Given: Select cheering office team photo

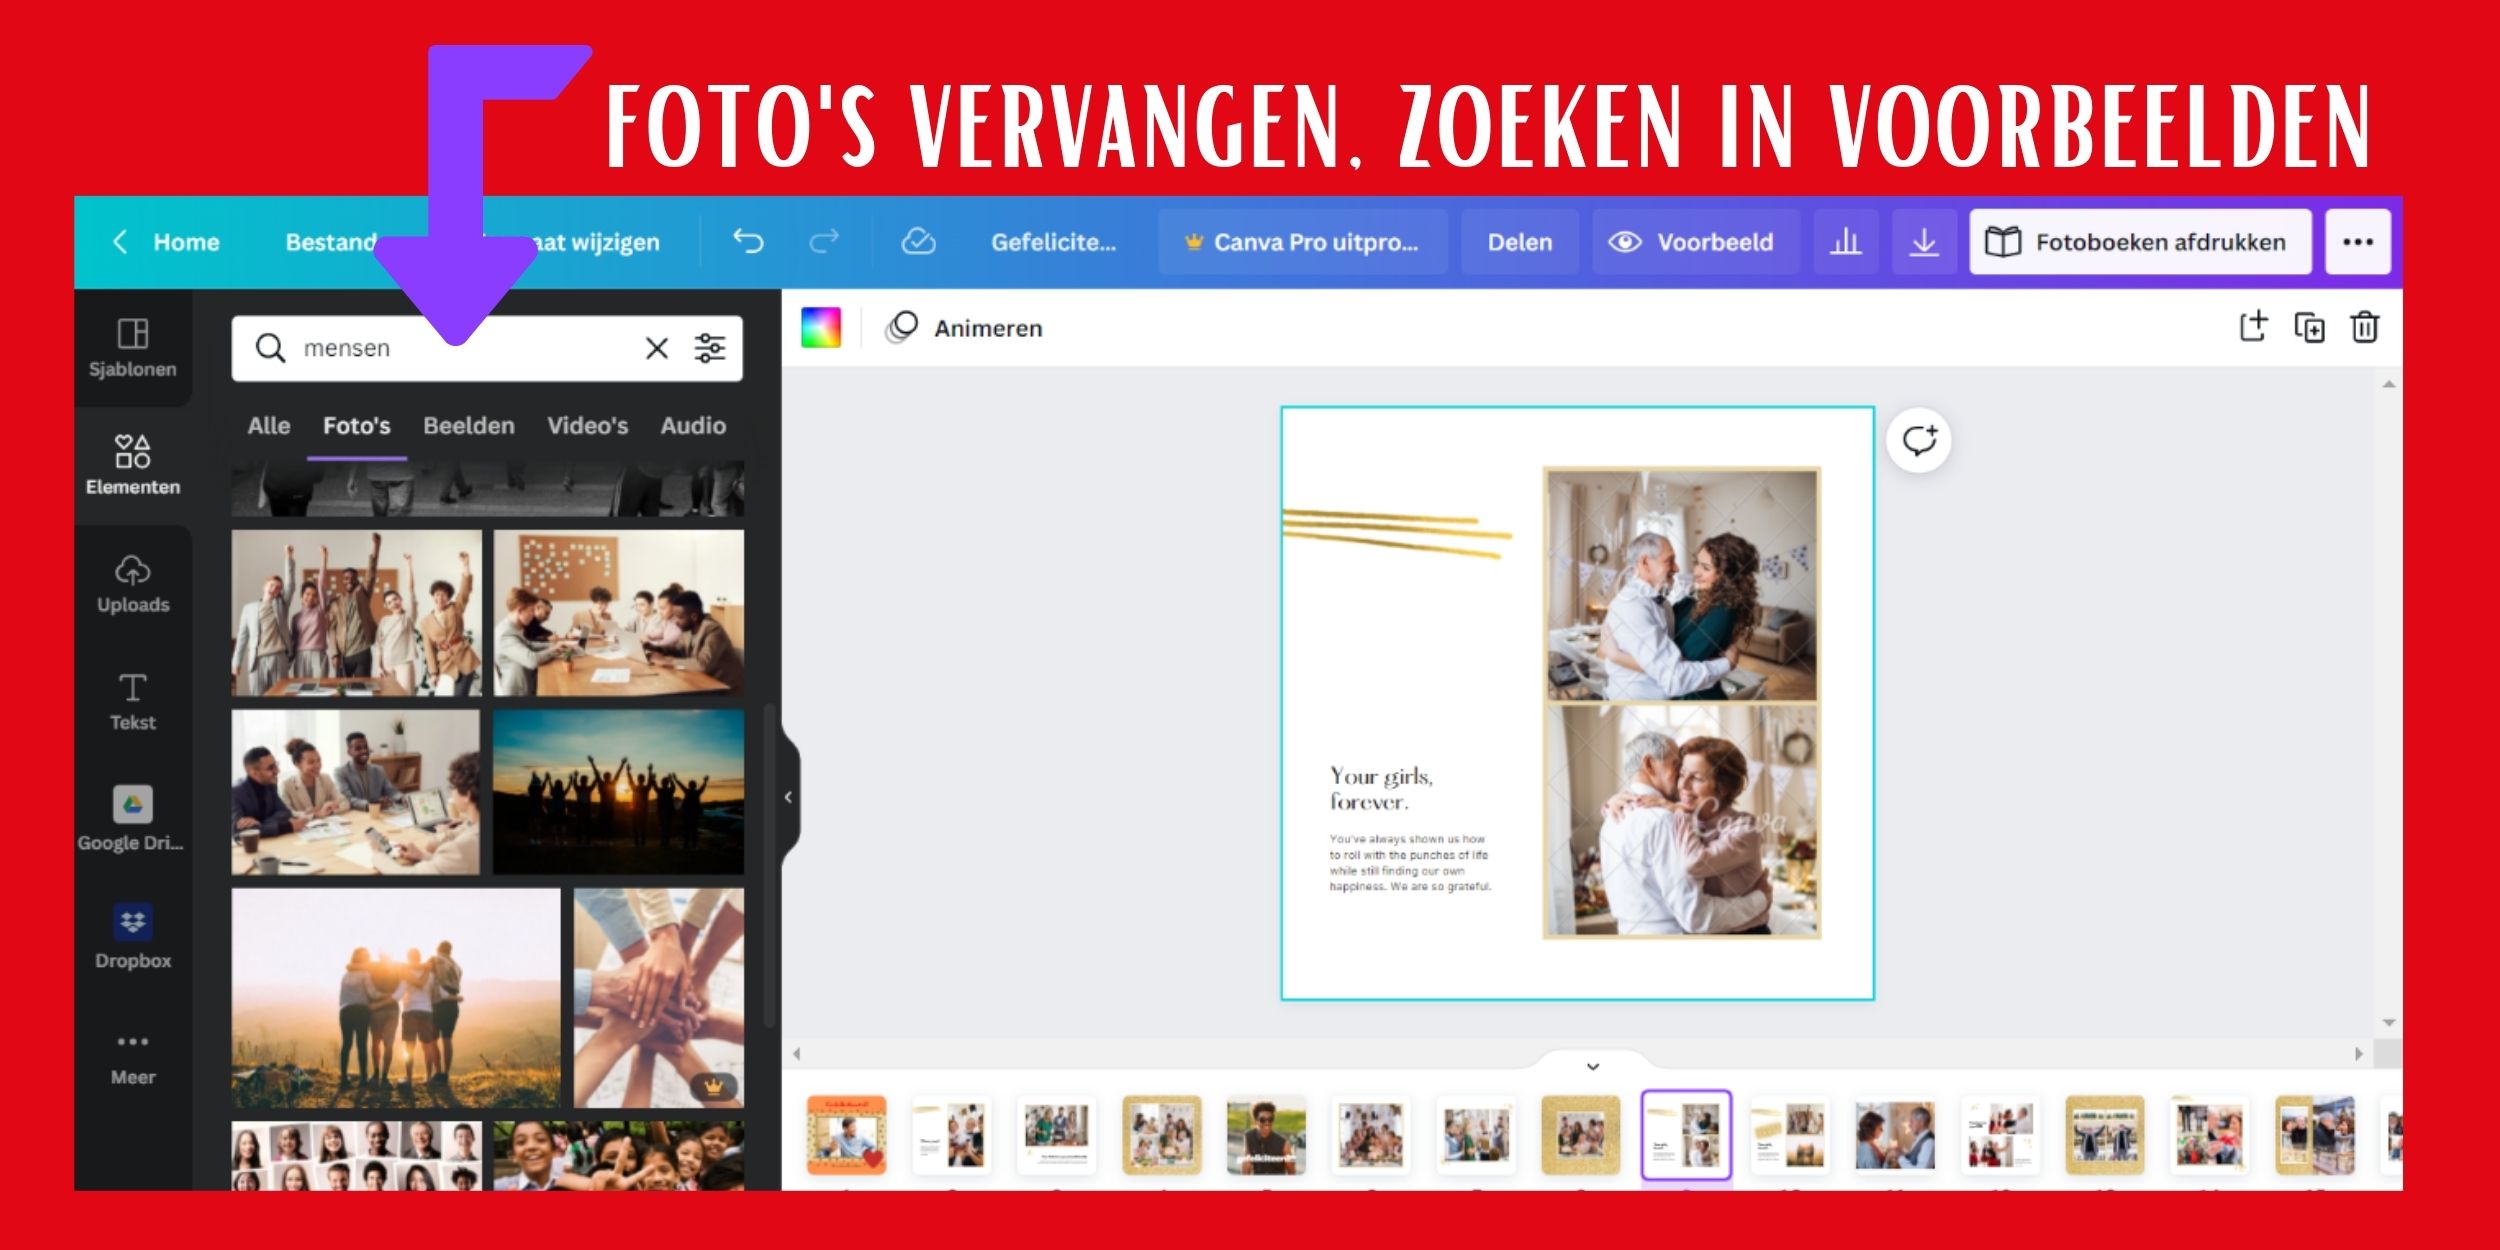Looking at the screenshot, I should pos(356,613).
